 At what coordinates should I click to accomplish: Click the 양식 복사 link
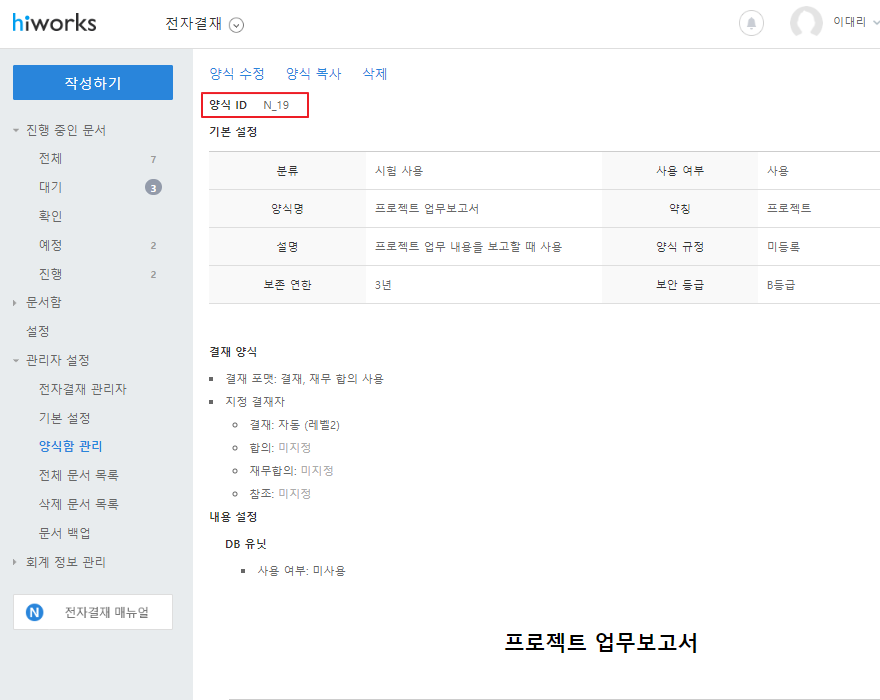(313, 74)
